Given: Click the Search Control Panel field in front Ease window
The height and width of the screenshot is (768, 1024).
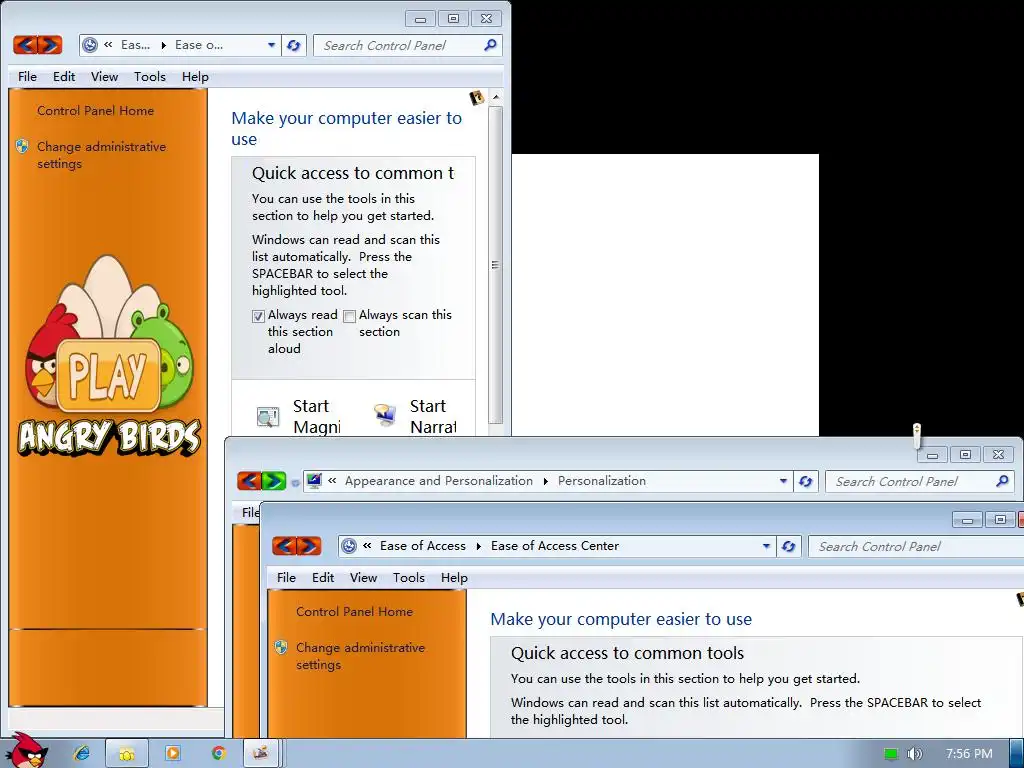Looking at the screenshot, I should click(914, 546).
